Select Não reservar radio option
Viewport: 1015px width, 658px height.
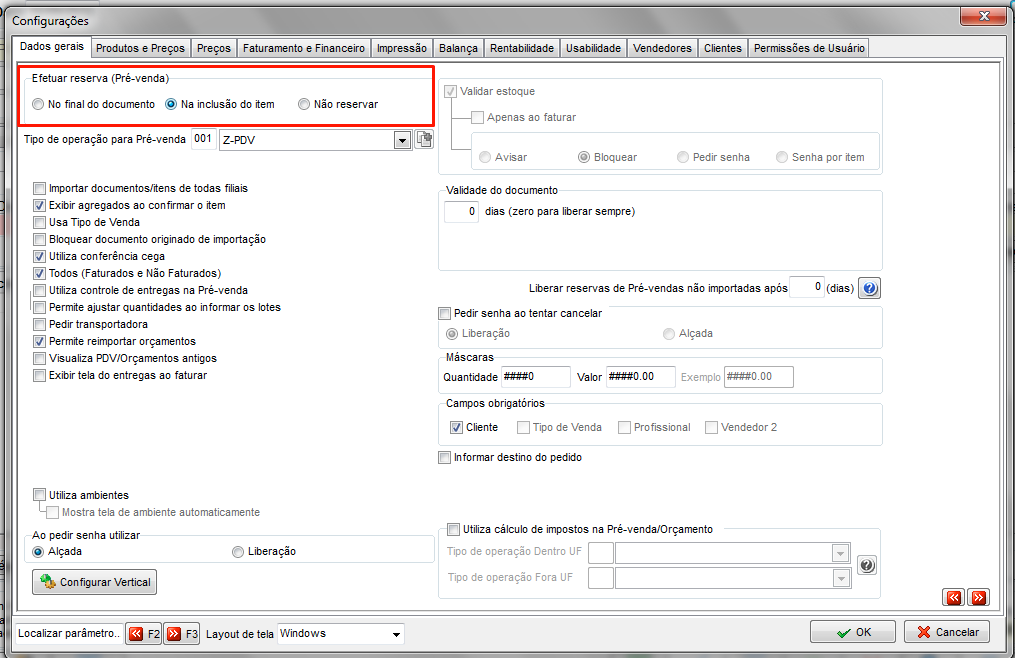tap(304, 104)
